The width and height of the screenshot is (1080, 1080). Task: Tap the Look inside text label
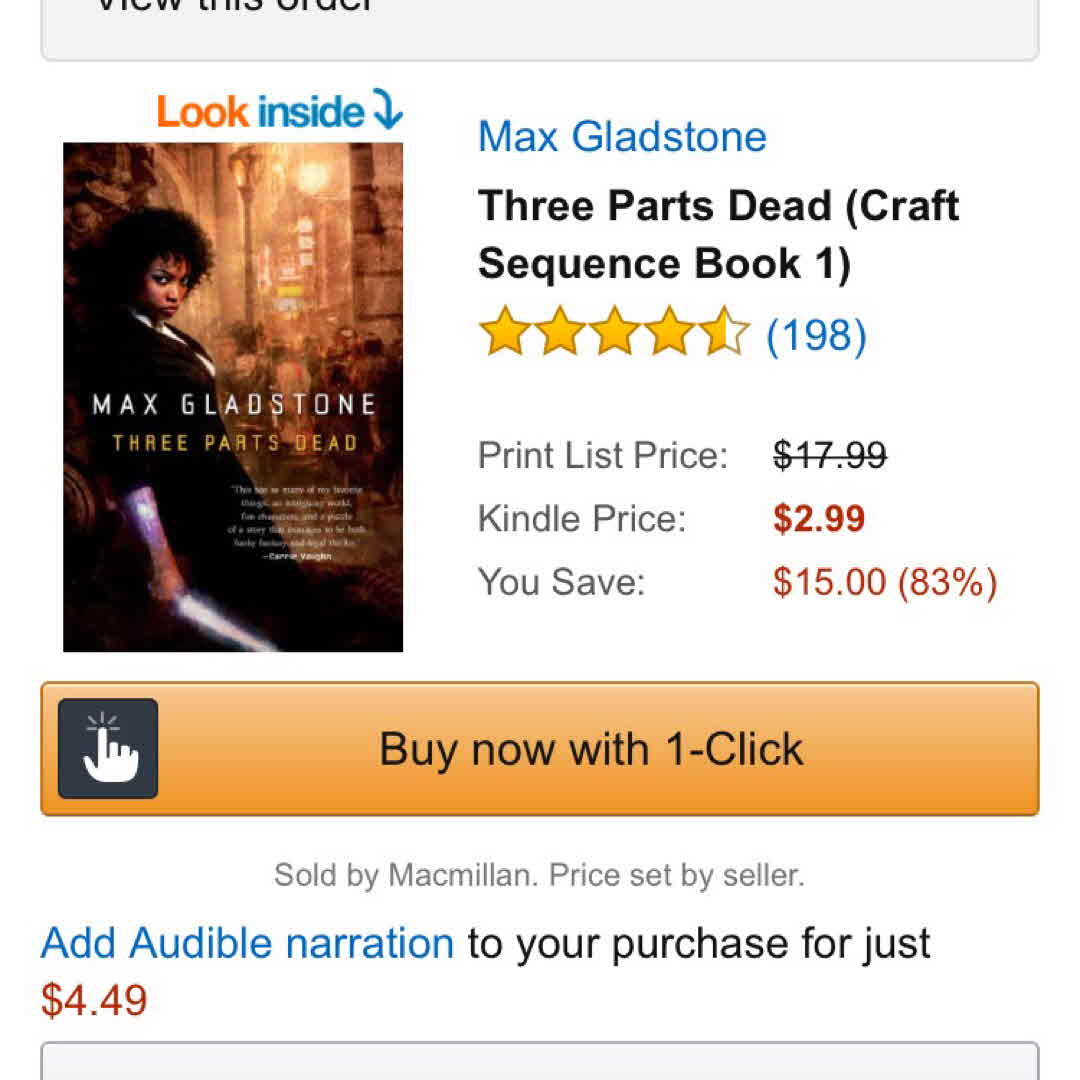tap(261, 111)
